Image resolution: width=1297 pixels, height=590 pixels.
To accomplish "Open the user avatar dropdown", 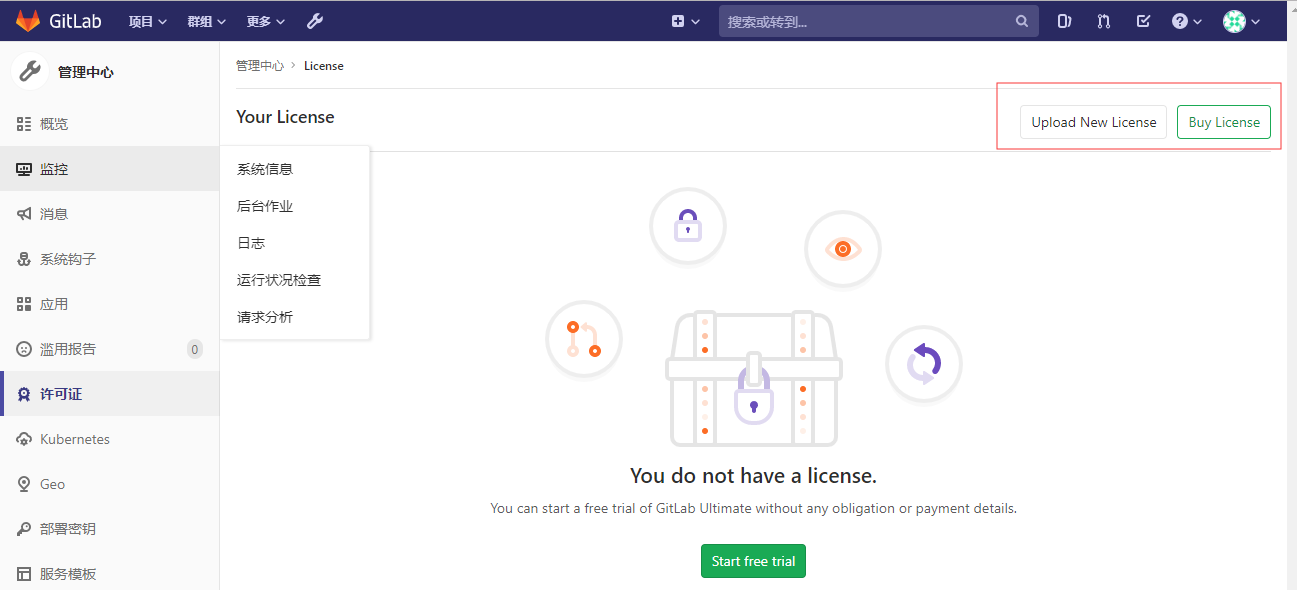I will point(1240,20).
